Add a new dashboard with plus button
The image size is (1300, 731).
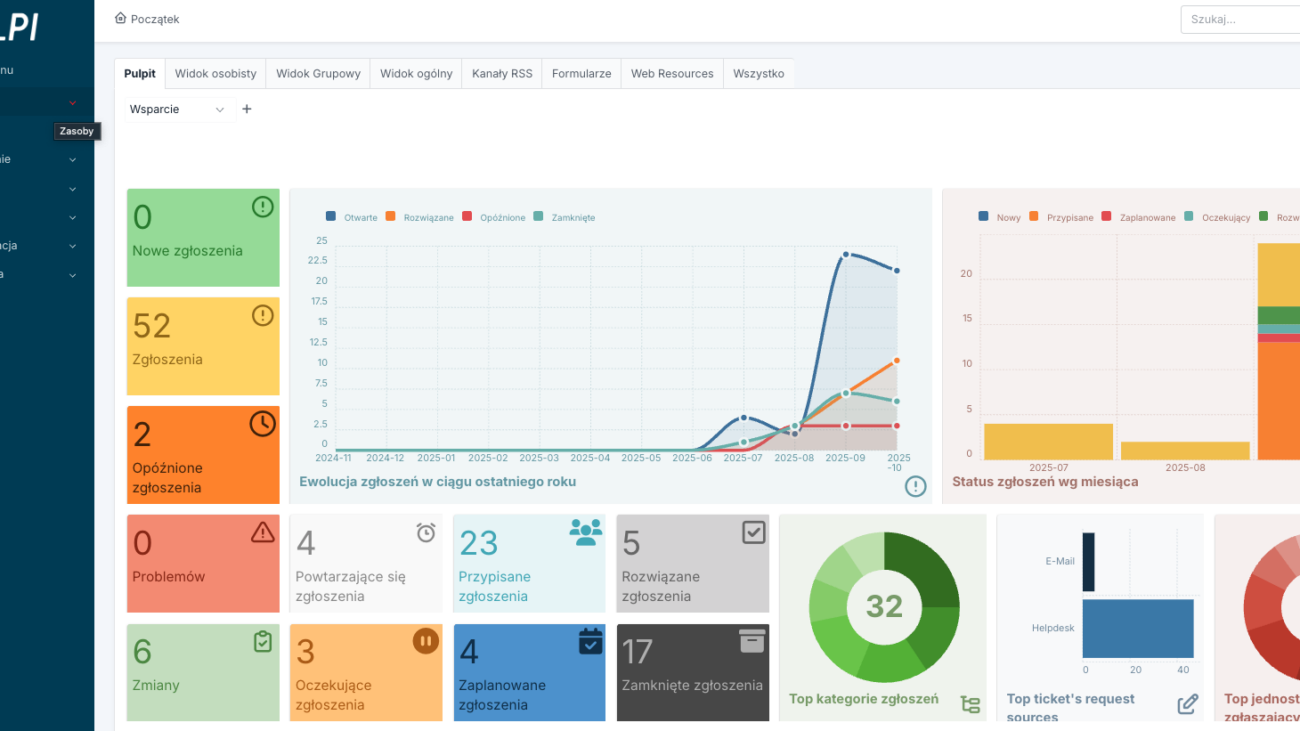pos(247,109)
